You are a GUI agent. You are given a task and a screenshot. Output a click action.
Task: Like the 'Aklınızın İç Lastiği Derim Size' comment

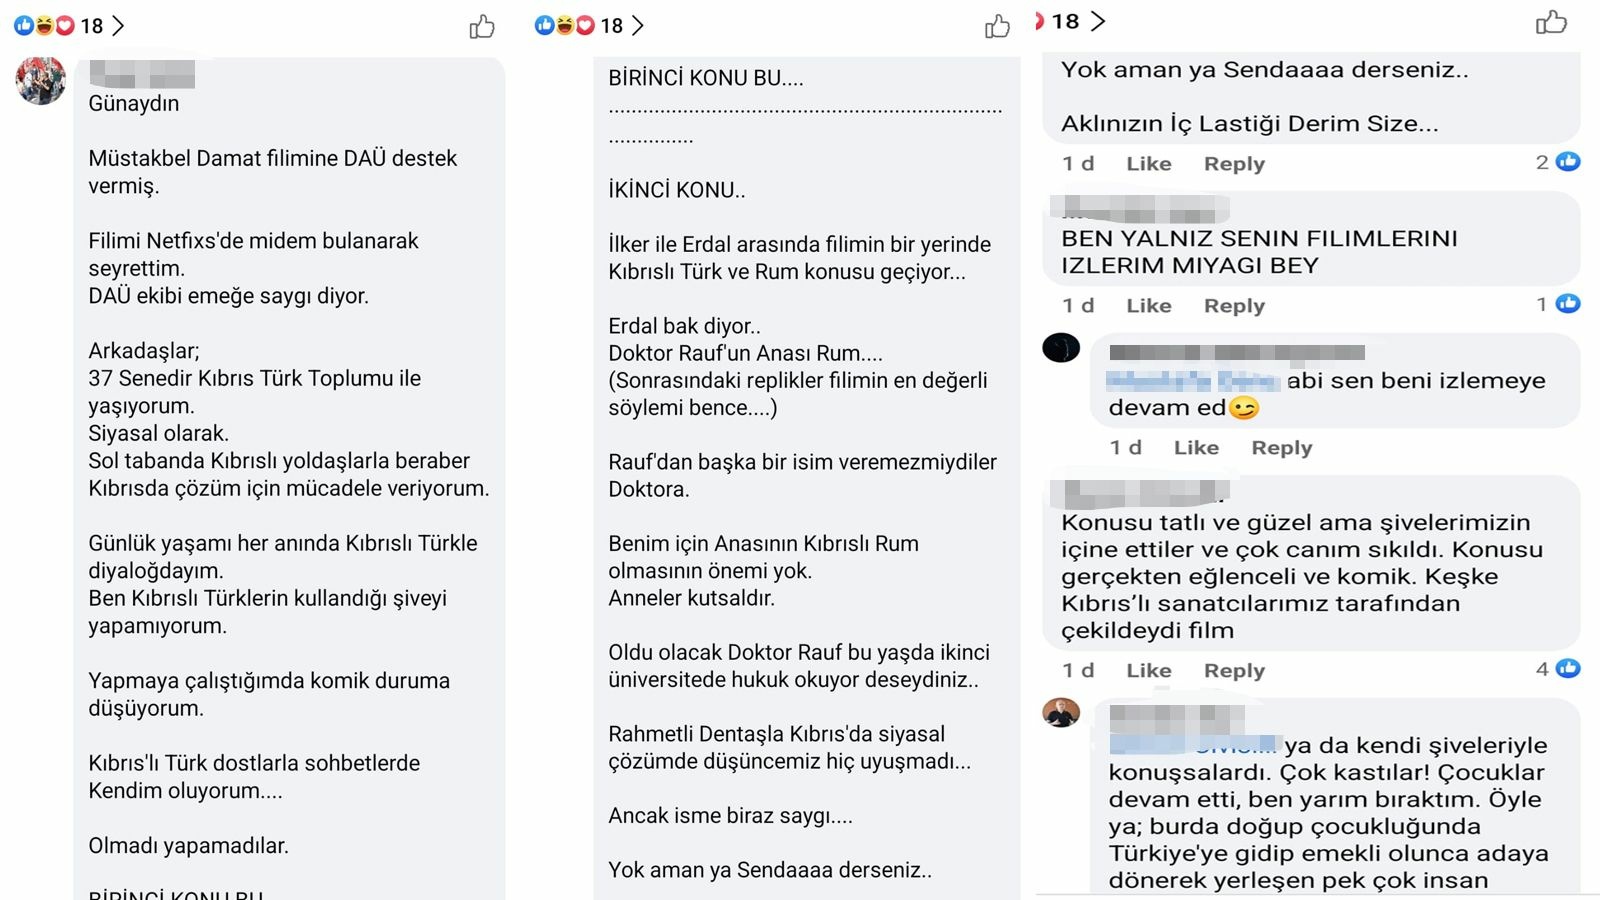1148,164
